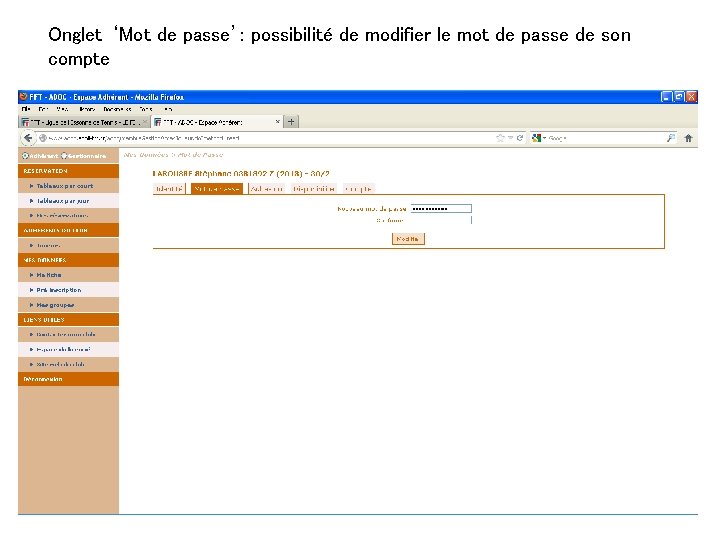Click the site identity globe icon
This screenshot has width=720, height=540.
coord(43,138)
